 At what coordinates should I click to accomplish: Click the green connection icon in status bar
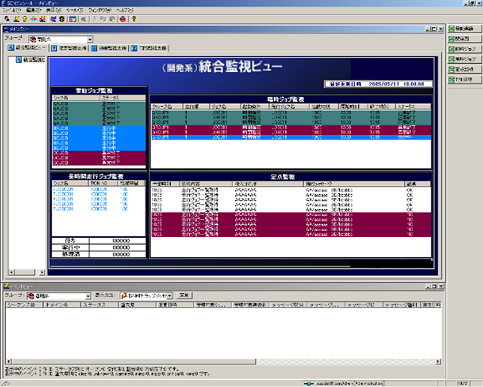[x=309, y=384]
